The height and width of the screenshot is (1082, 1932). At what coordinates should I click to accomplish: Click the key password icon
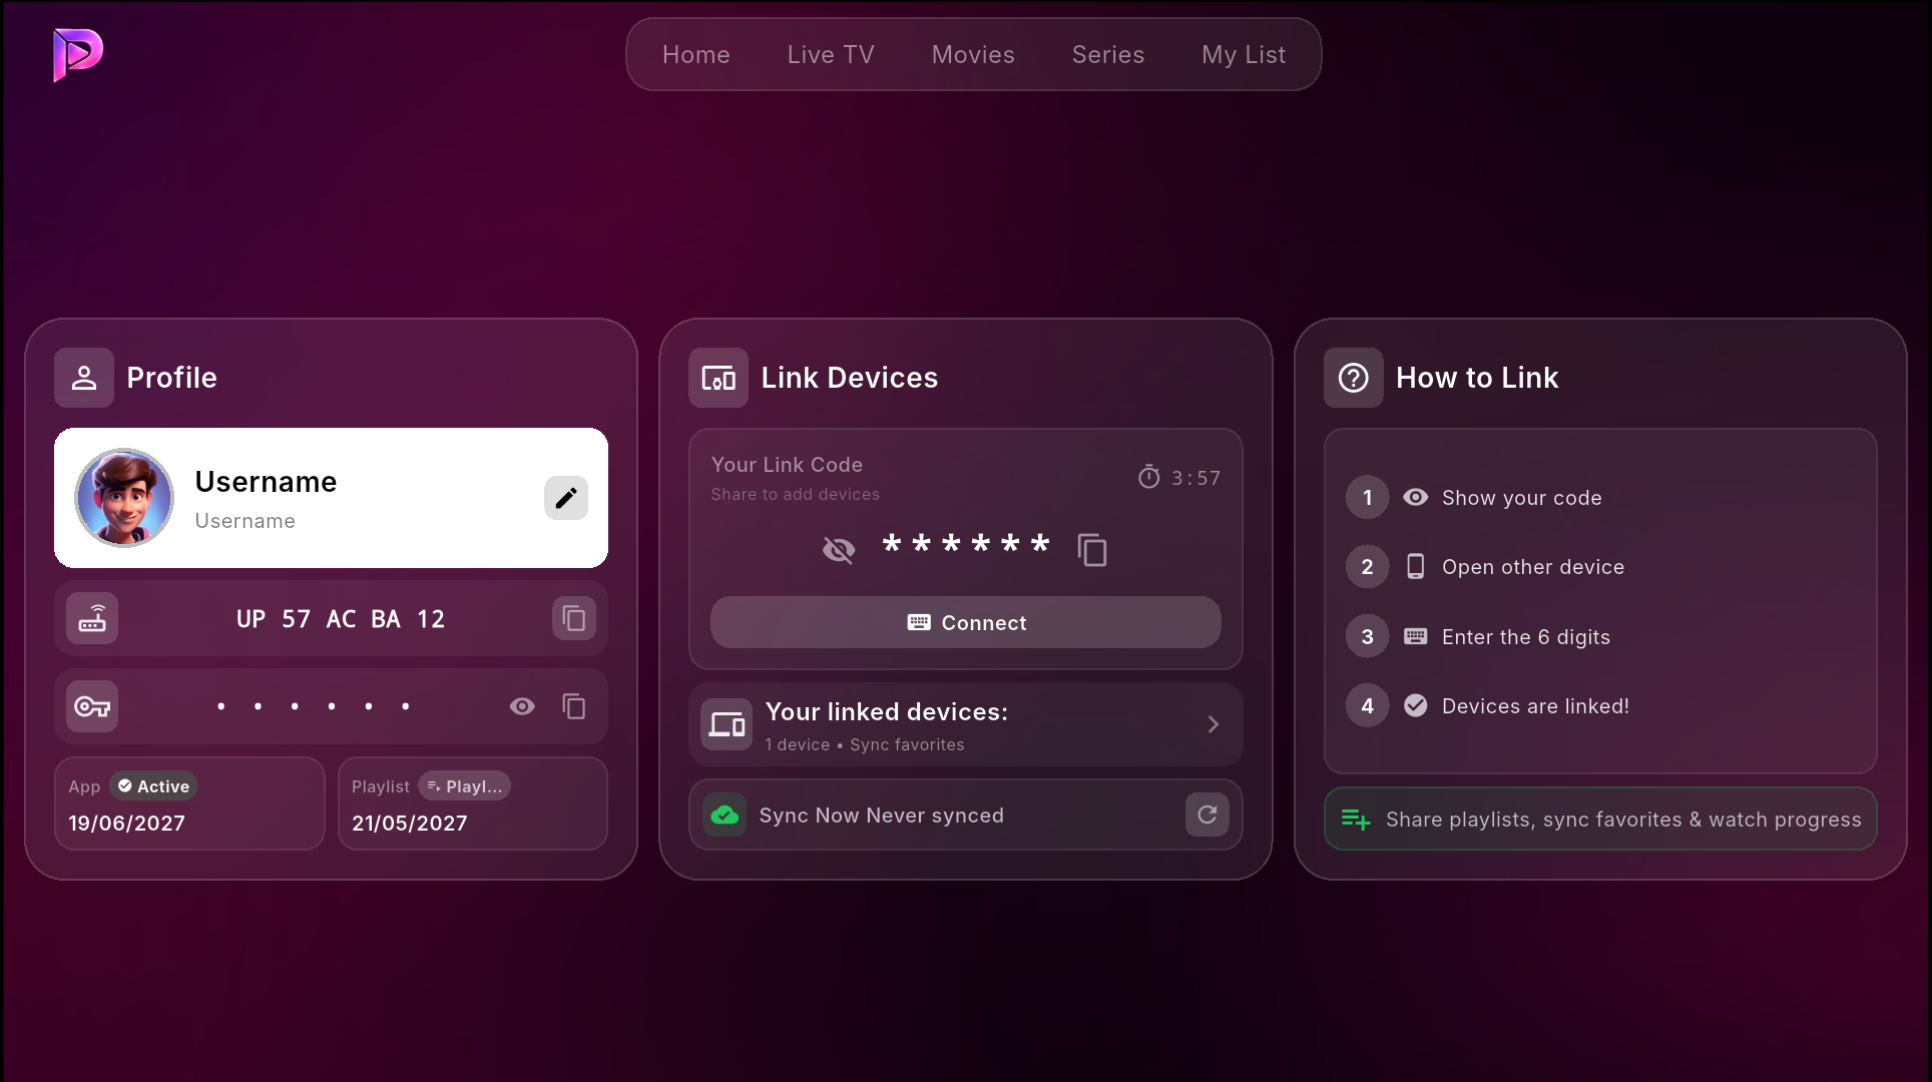(92, 707)
